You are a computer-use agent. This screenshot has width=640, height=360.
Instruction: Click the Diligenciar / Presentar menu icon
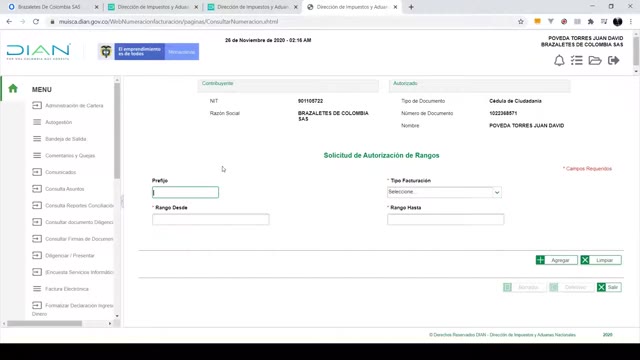pyautogui.click(x=37, y=255)
